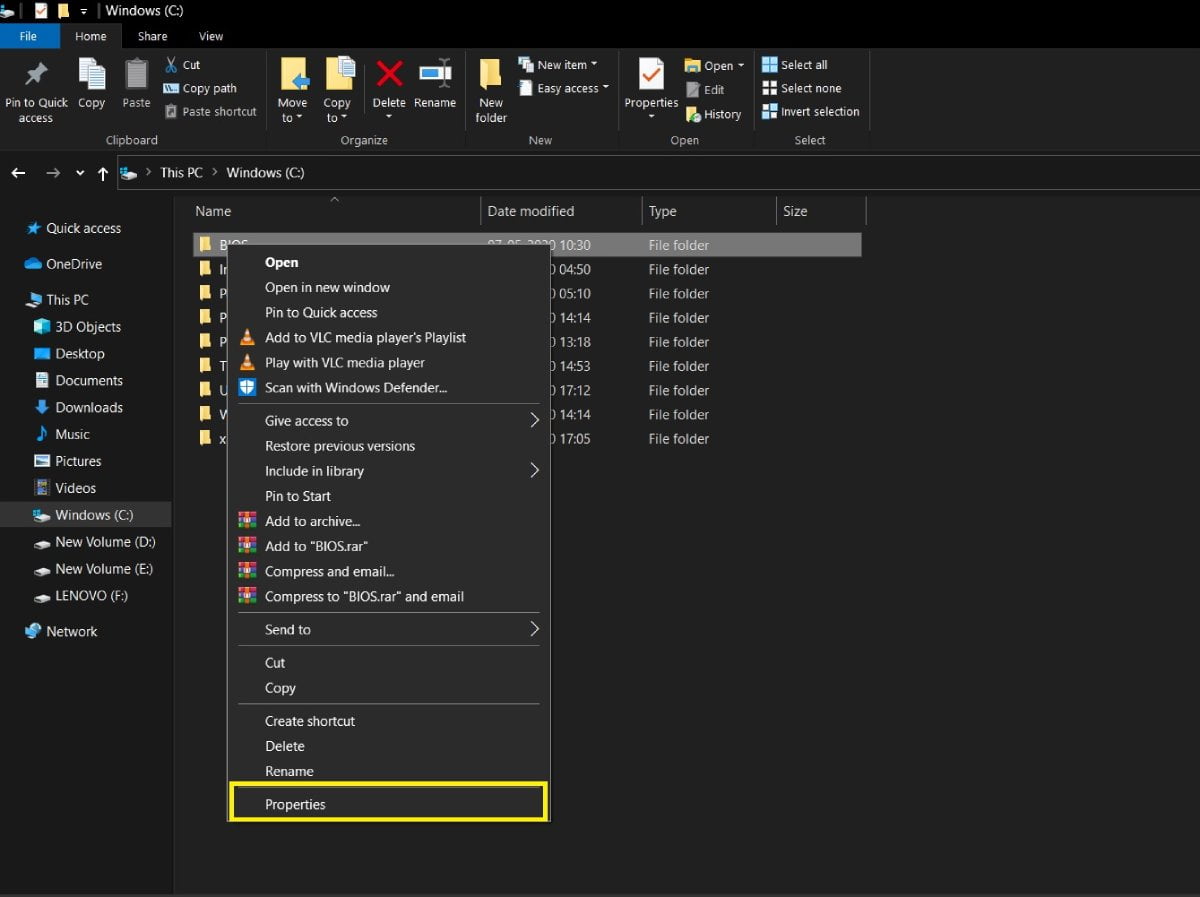This screenshot has width=1200, height=897.
Task: Choose Open in new window
Action: pyautogui.click(x=327, y=287)
